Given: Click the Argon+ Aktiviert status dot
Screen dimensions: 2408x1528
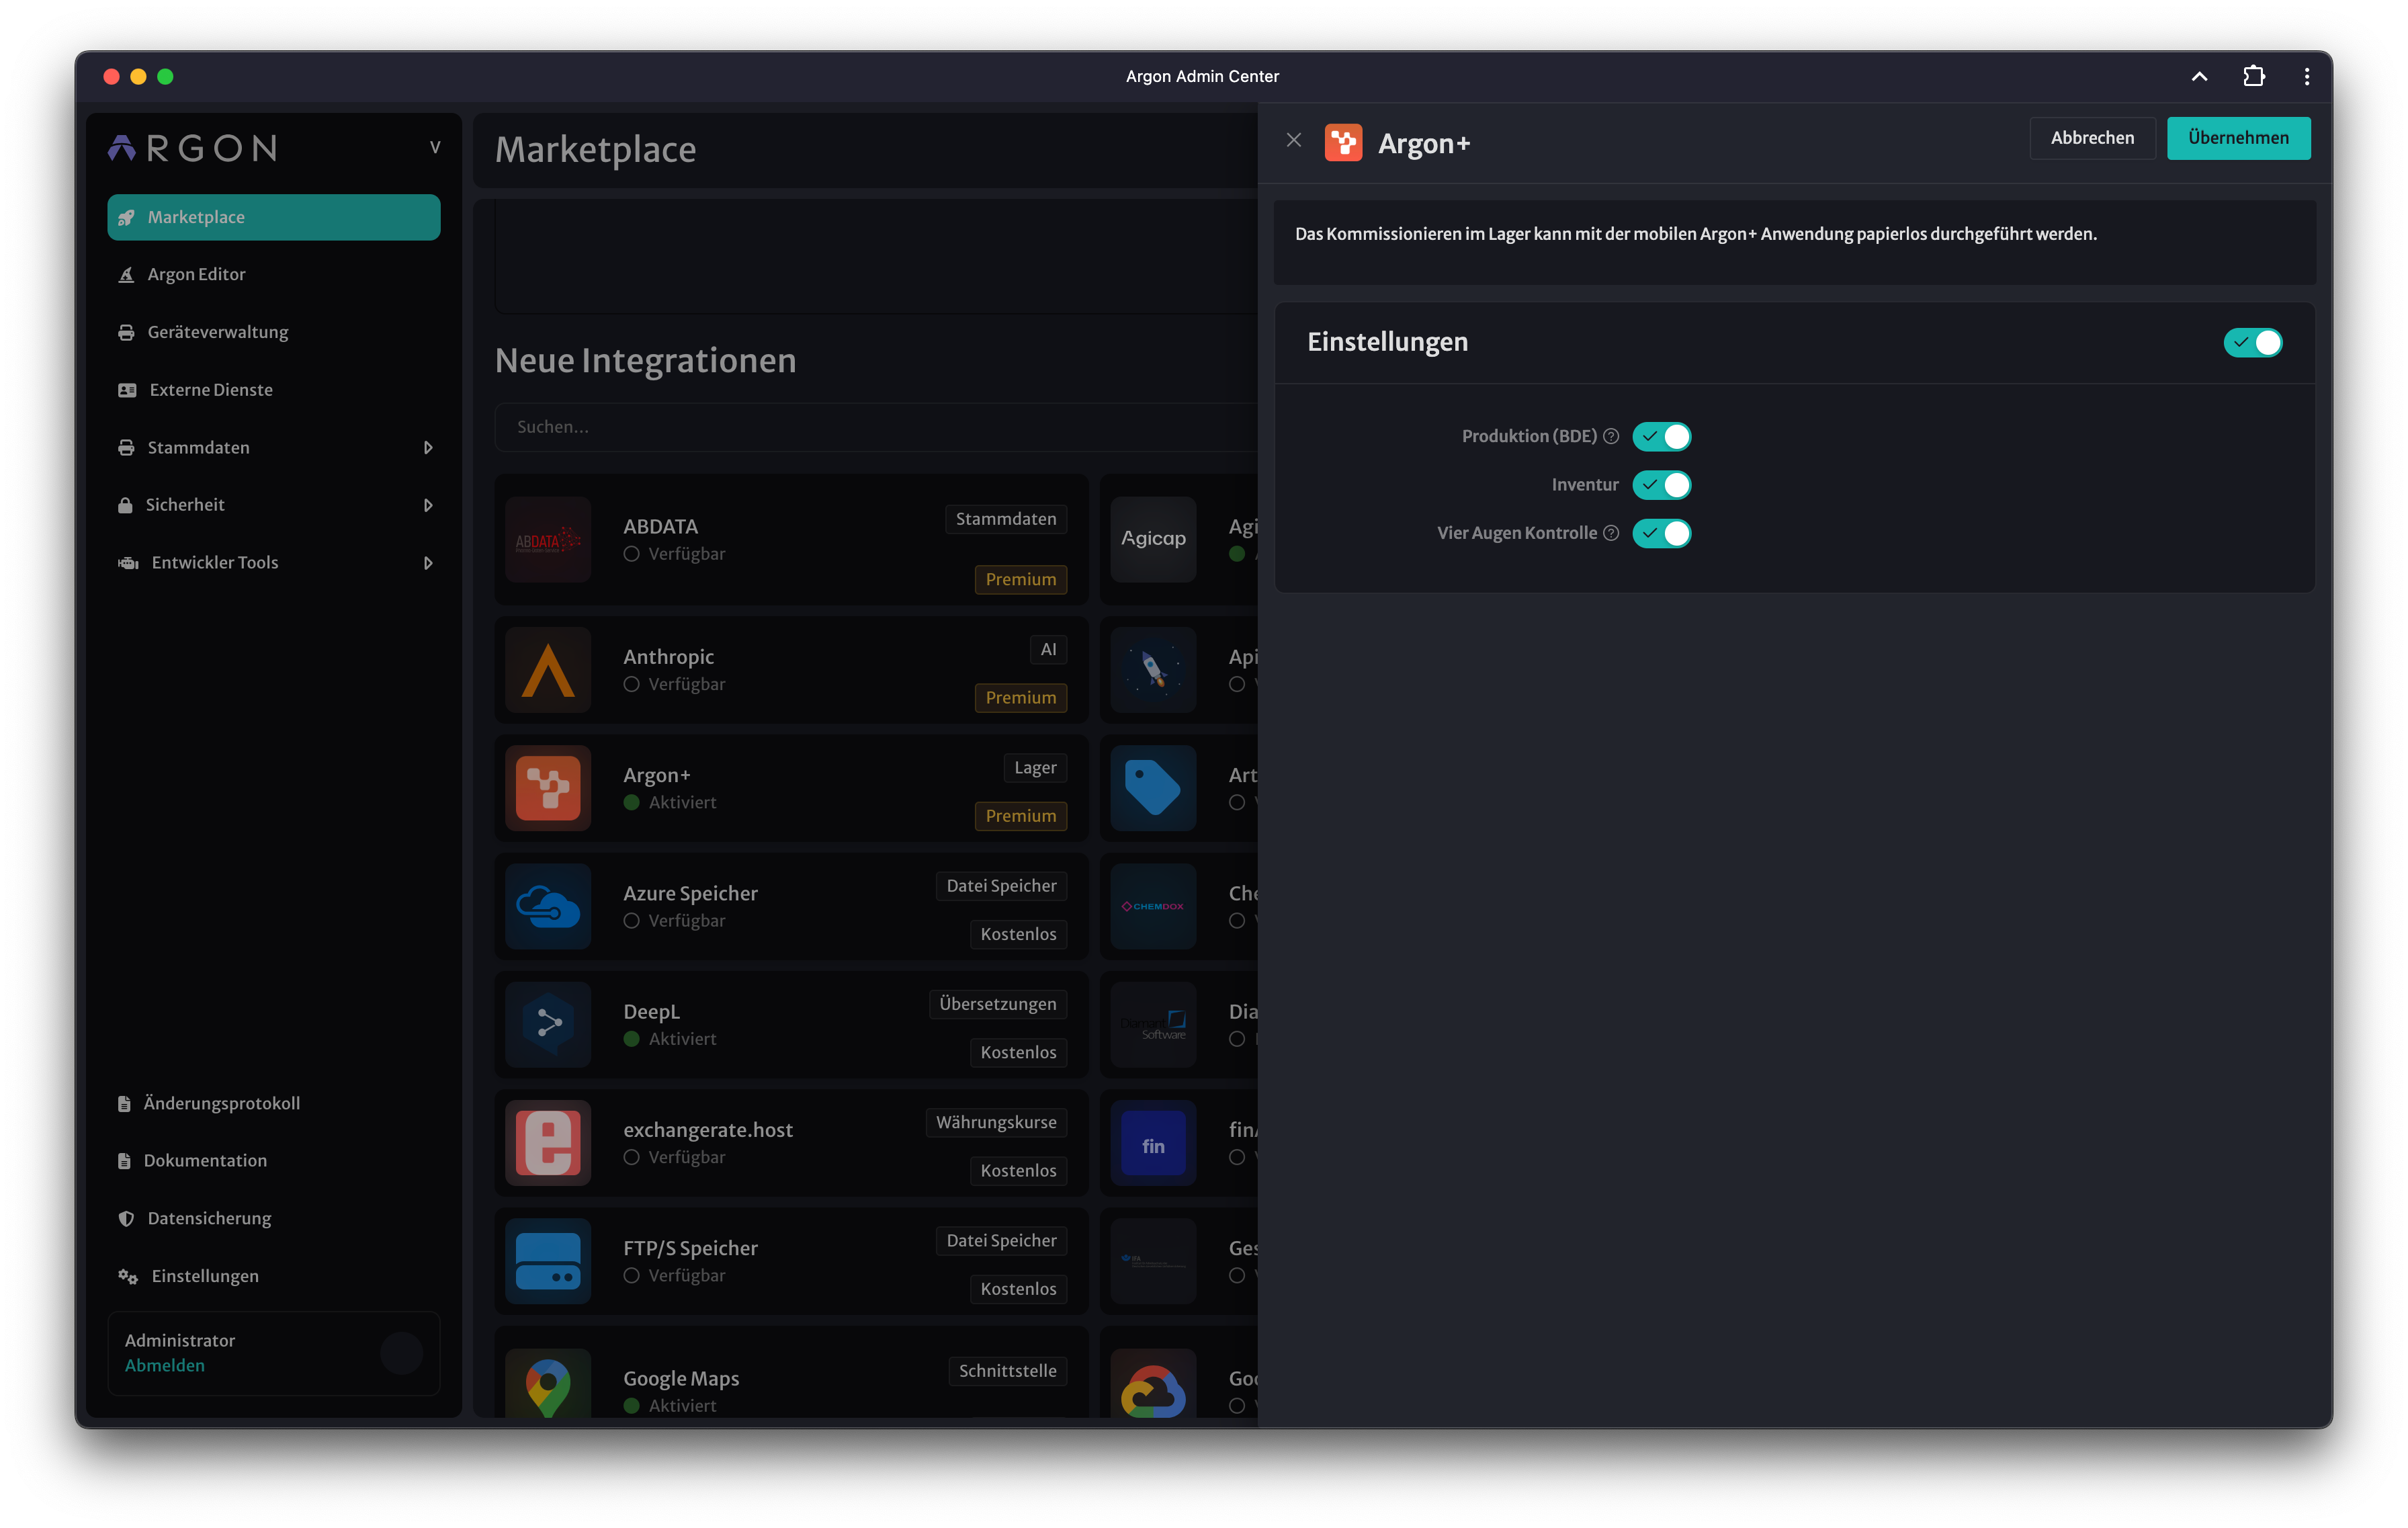Looking at the screenshot, I should click(631, 802).
